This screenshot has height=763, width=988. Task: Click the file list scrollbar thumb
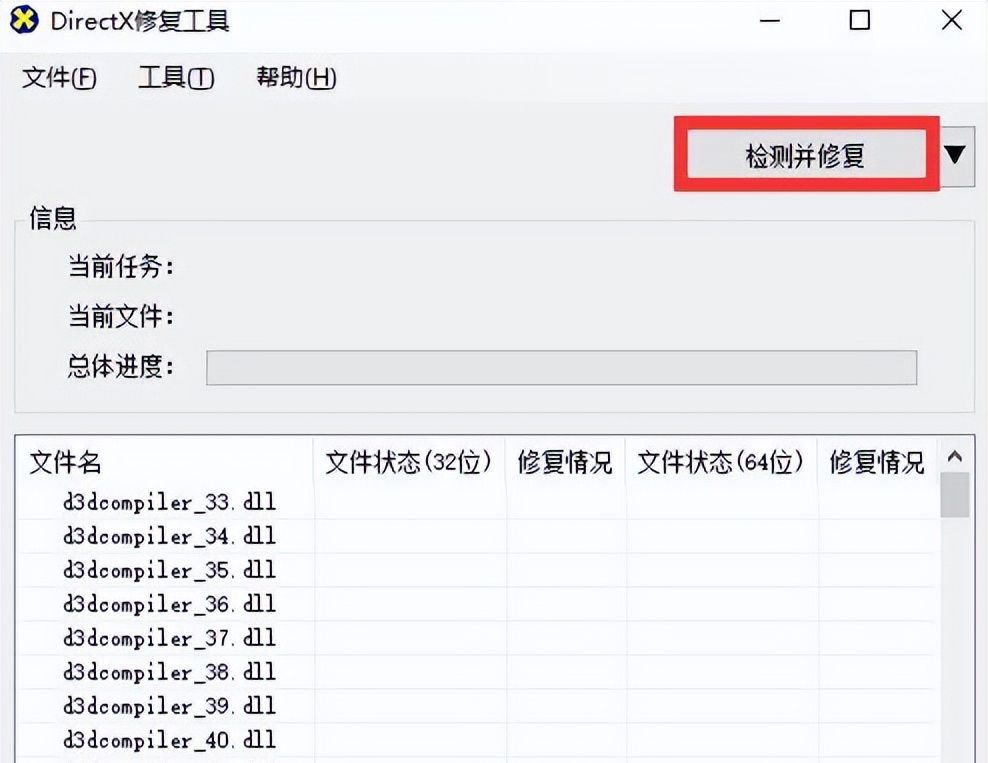[x=955, y=495]
